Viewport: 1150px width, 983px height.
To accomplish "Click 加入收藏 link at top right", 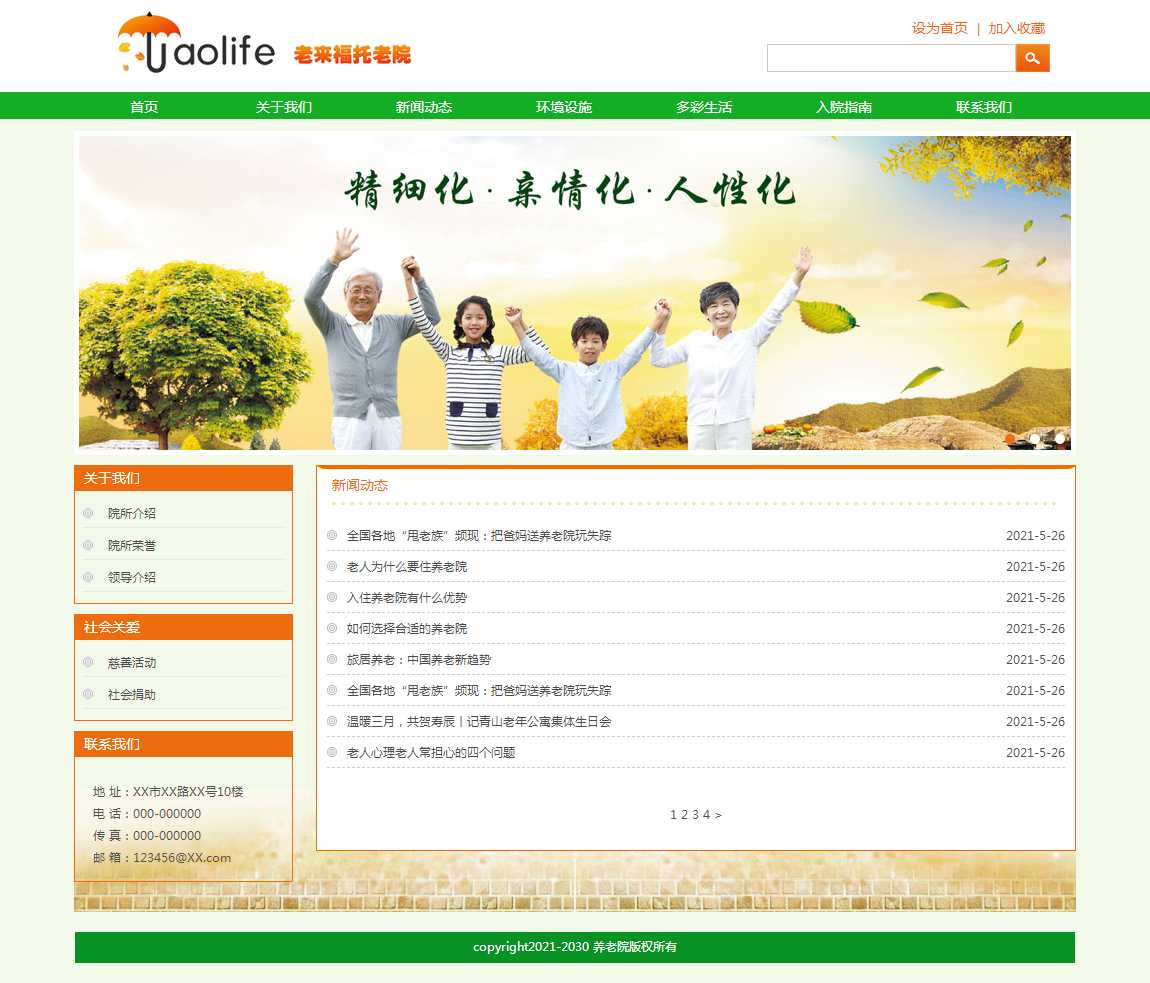I will tap(1016, 28).
